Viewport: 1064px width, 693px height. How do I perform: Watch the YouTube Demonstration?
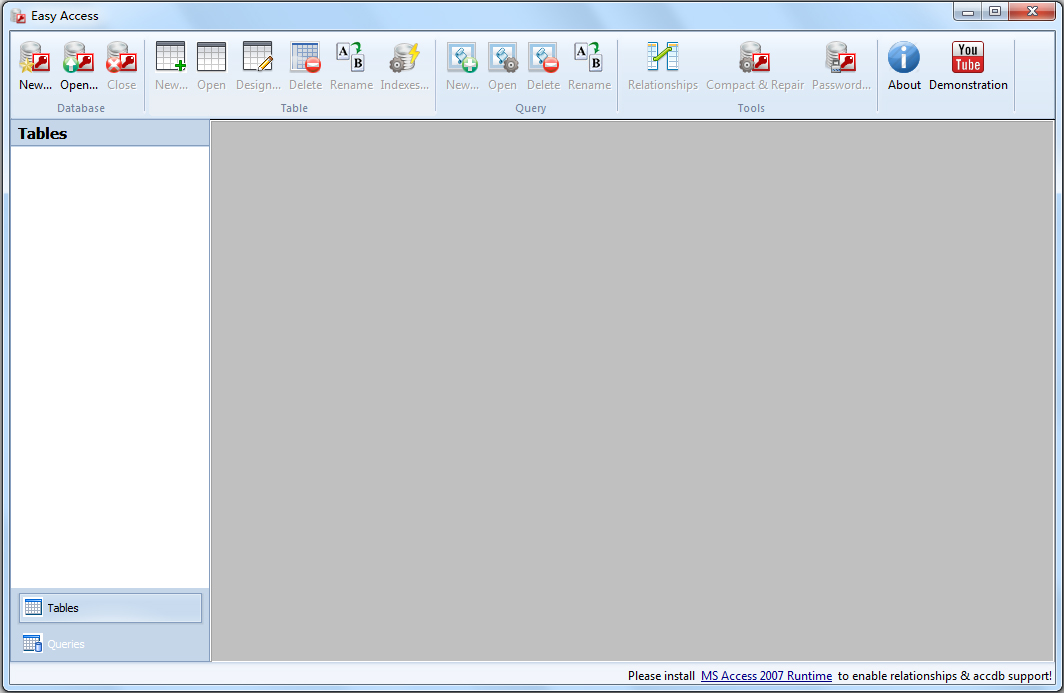[x=968, y=67]
